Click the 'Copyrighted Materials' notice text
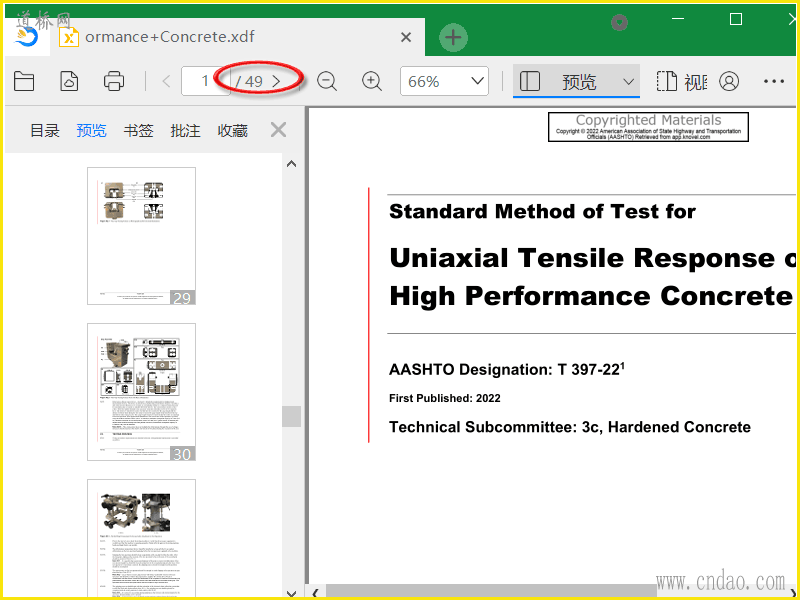Screen dimensions: 800x600 pyautogui.click(x=648, y=120)
